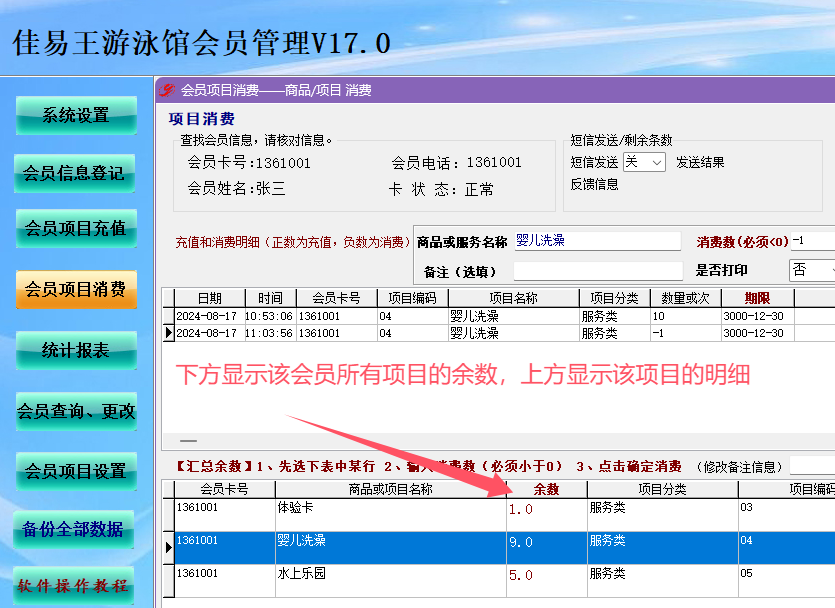Click the 会员卡号:1361001 text

pyautogui.click(x=249, y=163)
